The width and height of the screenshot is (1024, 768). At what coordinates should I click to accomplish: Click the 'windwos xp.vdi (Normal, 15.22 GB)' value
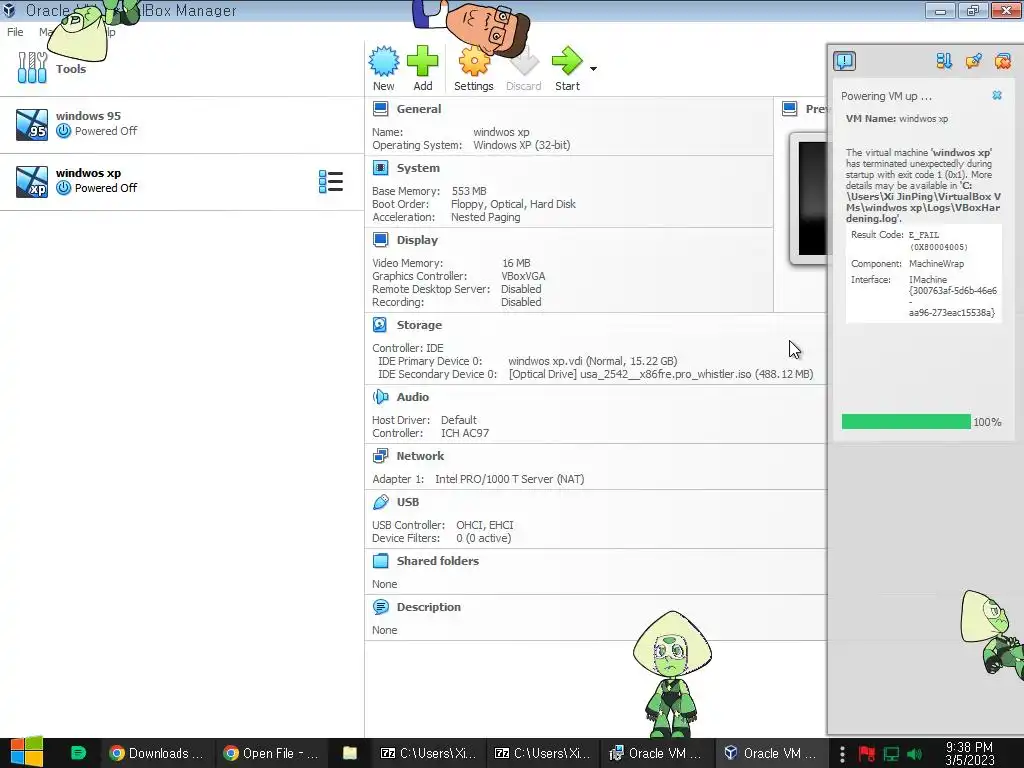[592, 361]
